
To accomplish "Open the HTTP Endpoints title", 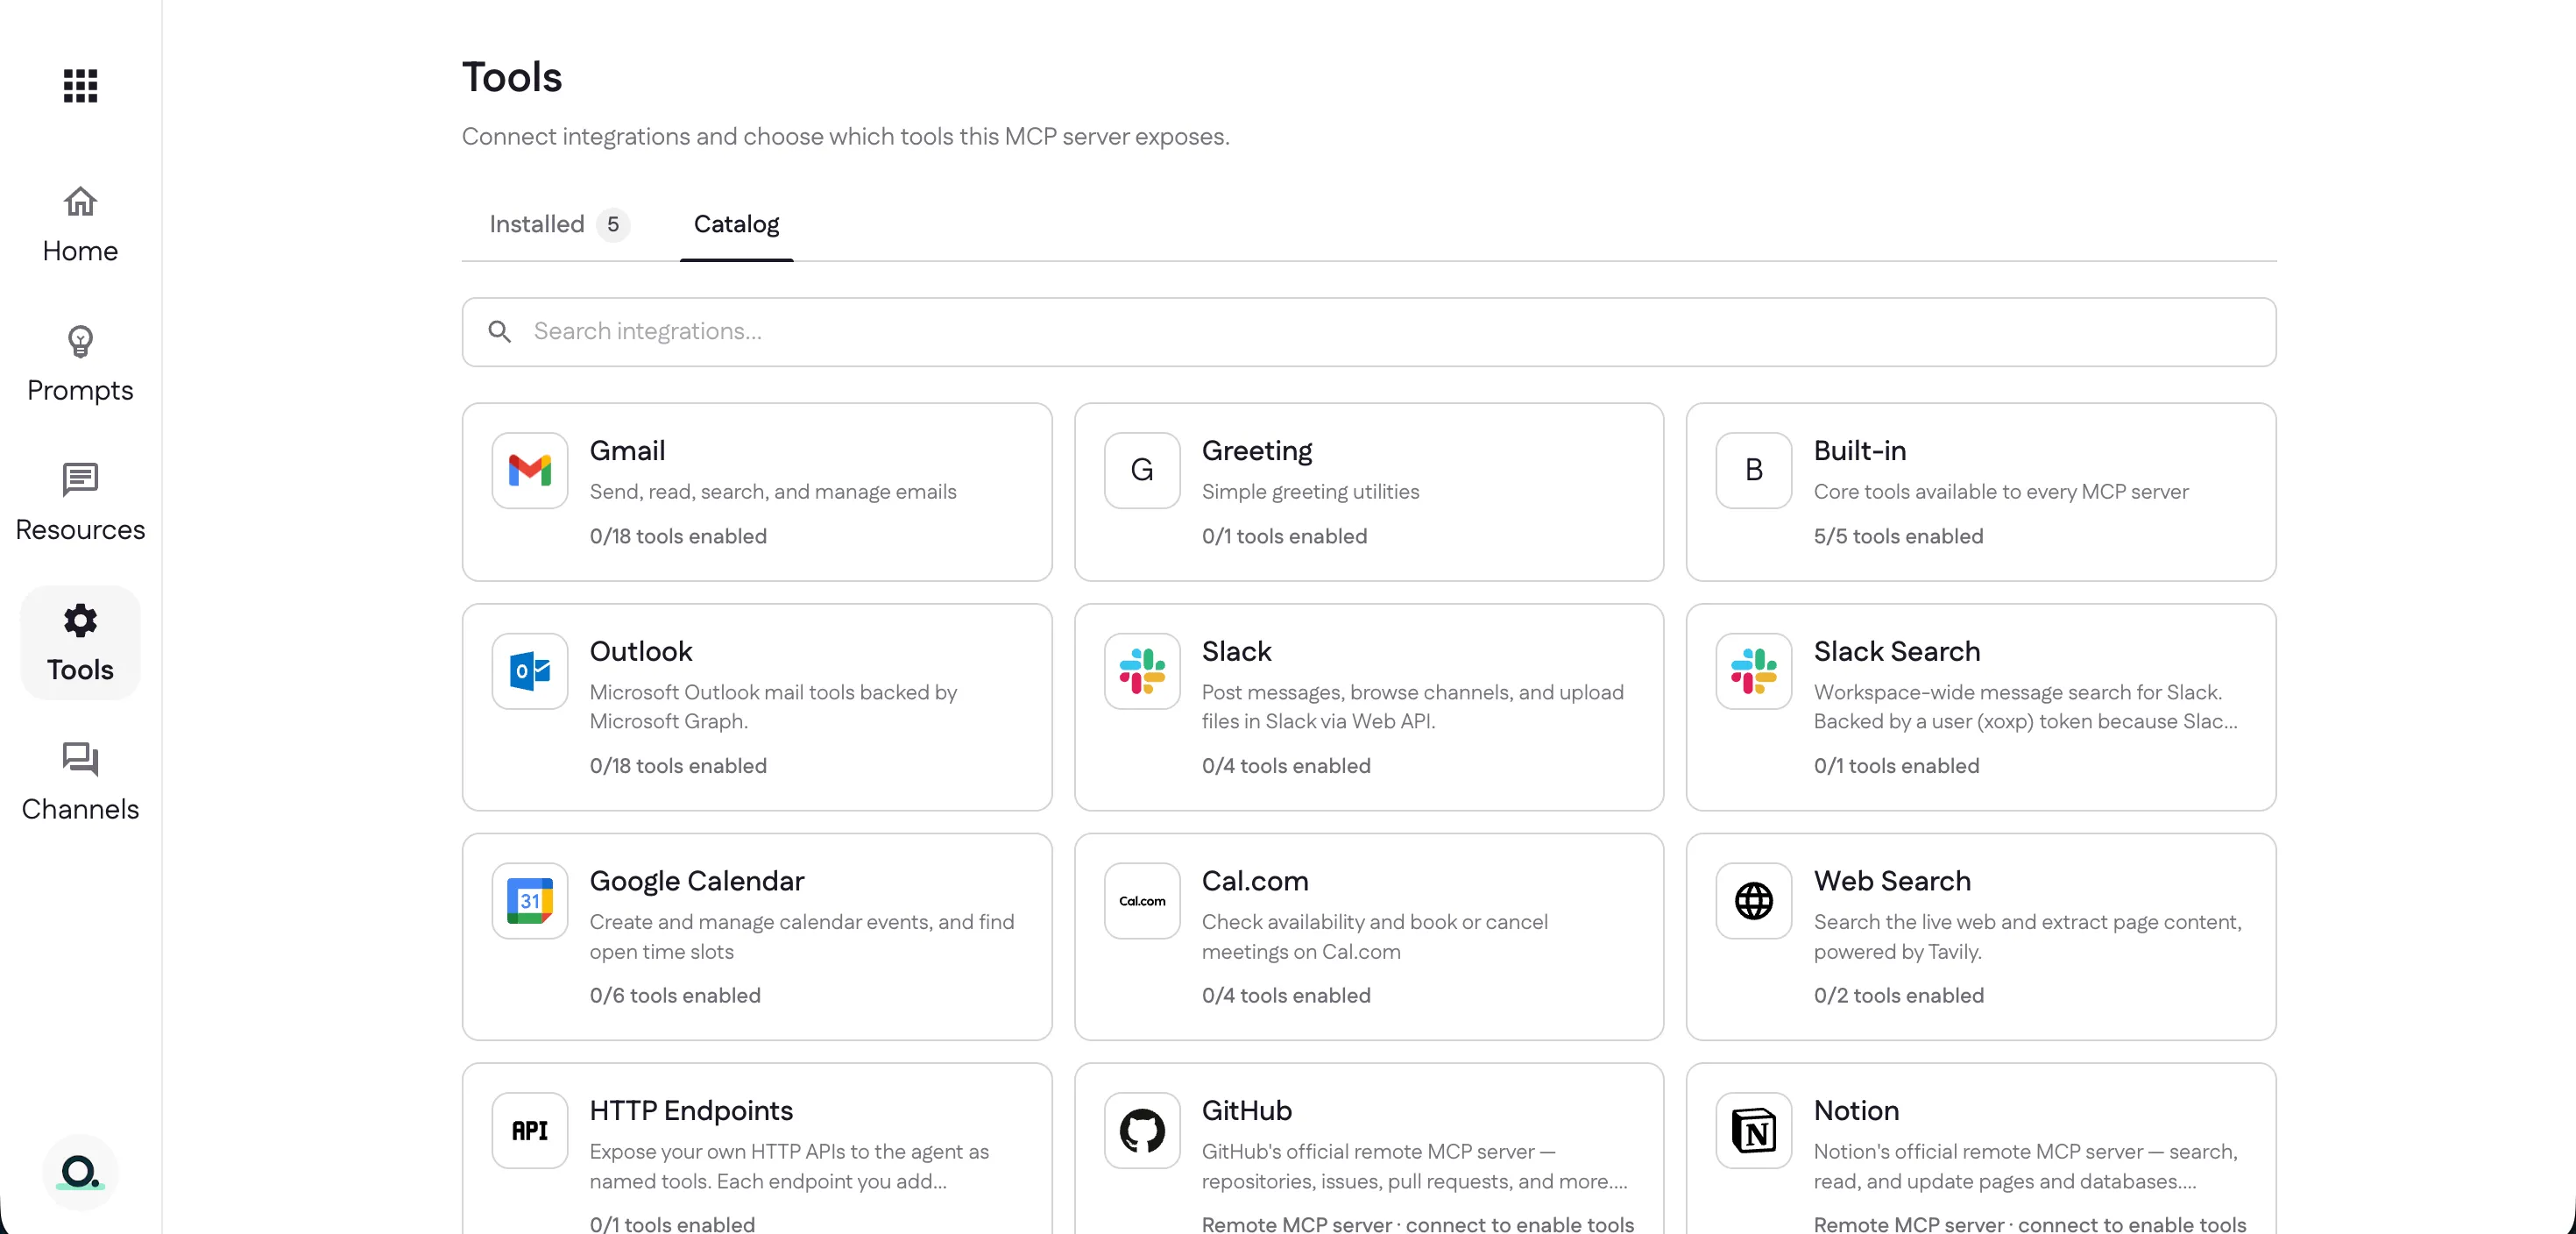I will click(691, 1111).
